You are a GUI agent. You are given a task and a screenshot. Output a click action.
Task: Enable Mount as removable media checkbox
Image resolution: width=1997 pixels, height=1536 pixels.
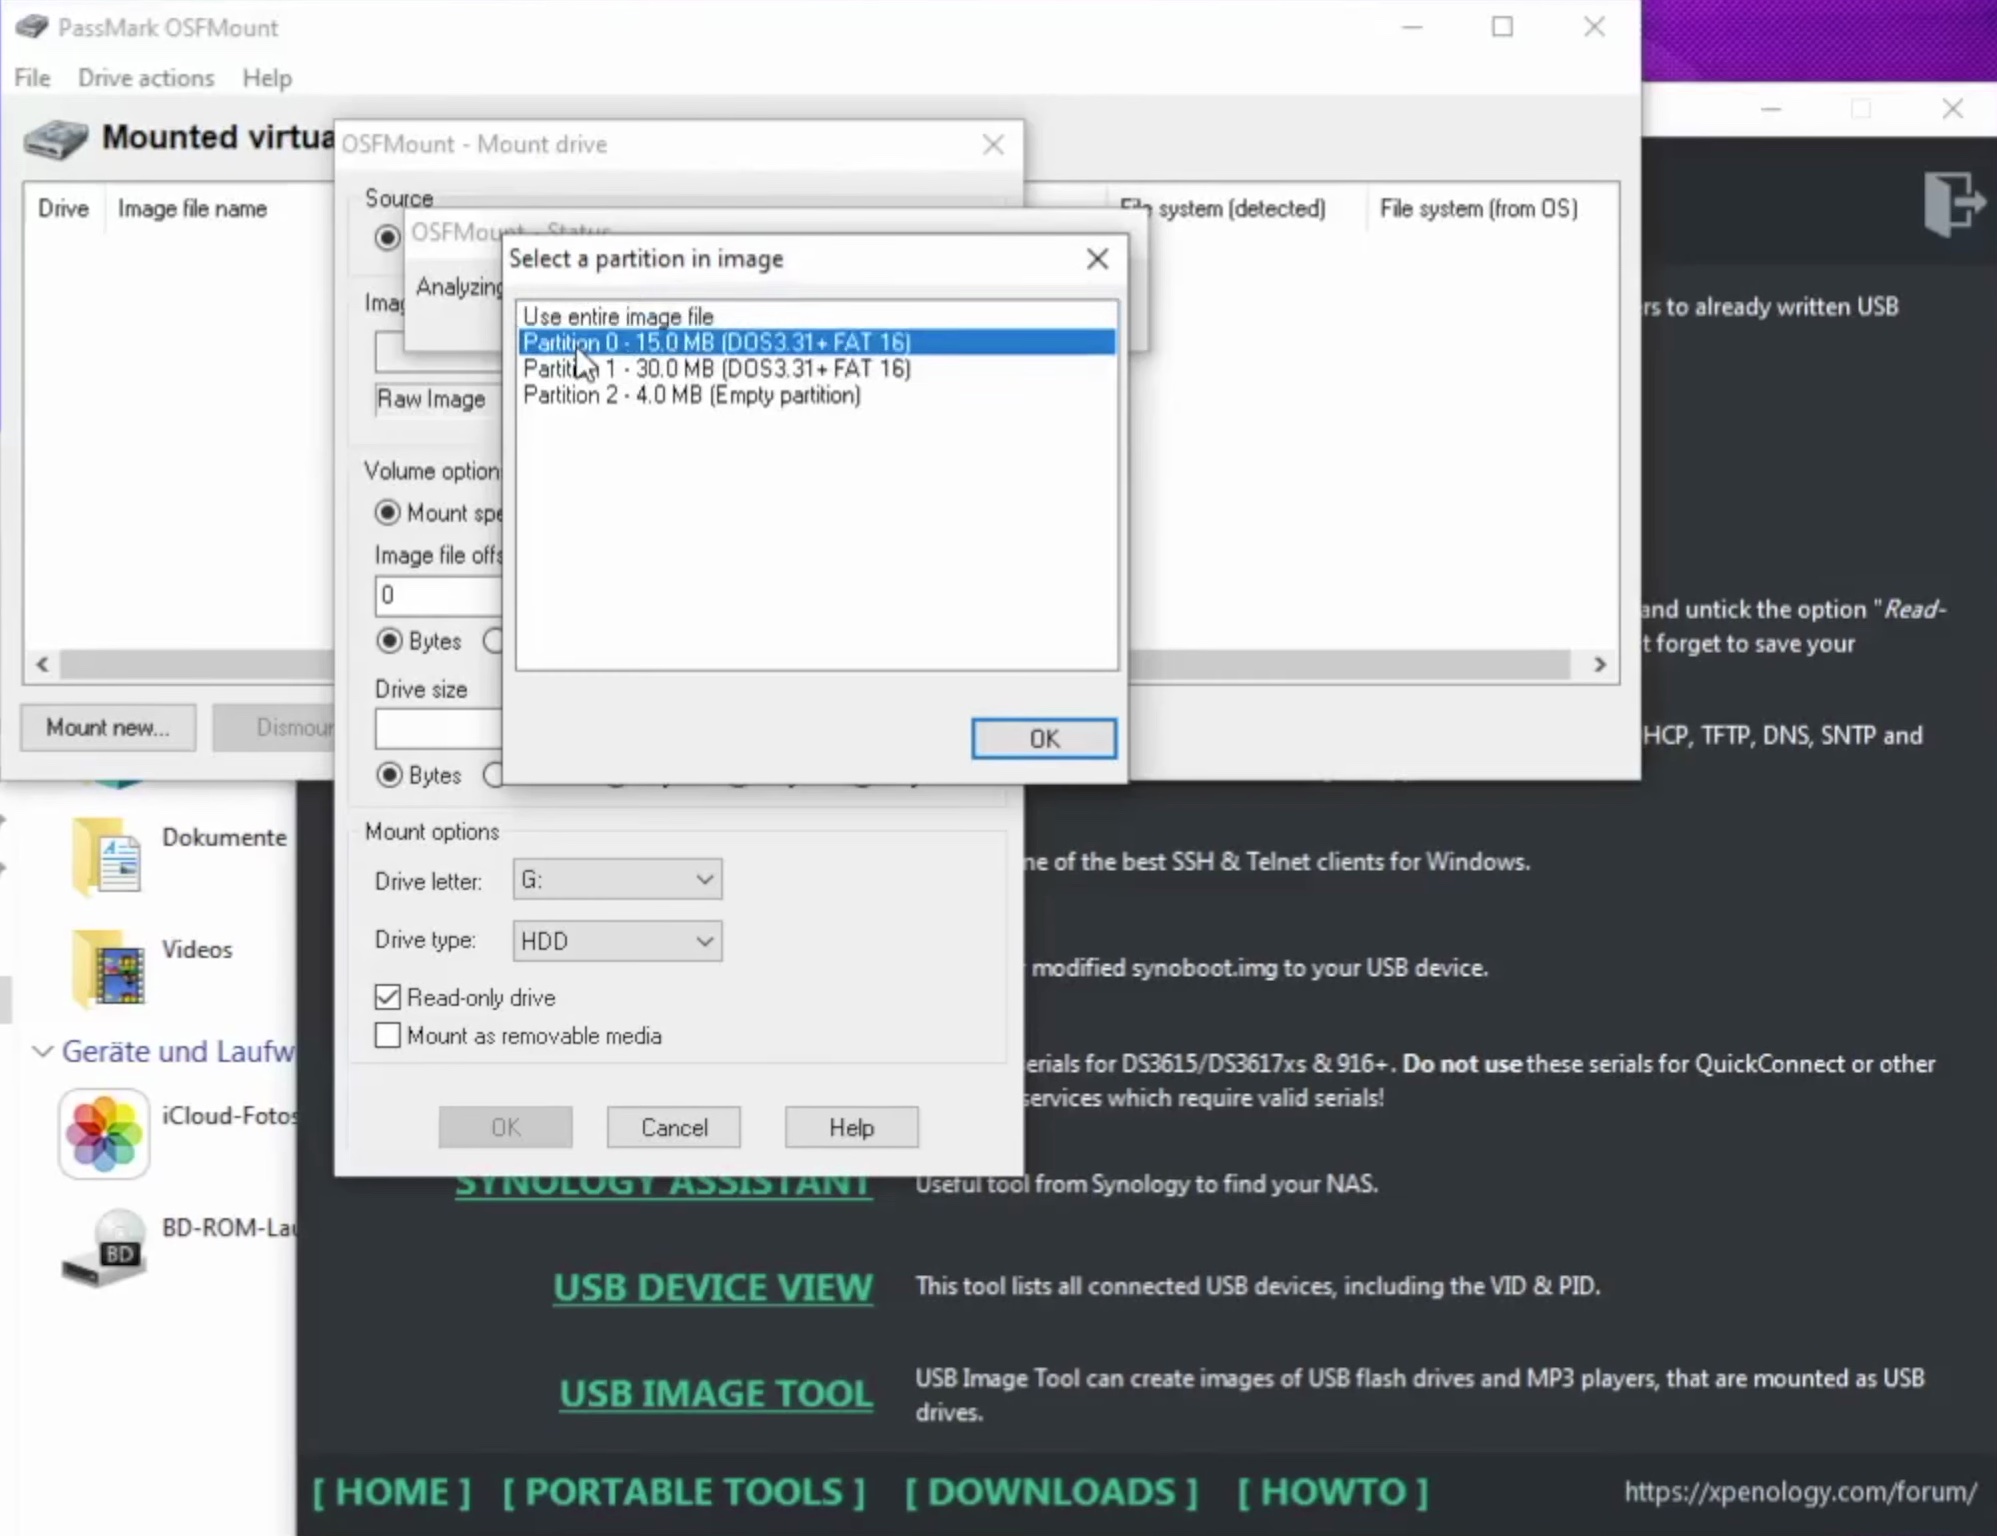(387, 1035)
